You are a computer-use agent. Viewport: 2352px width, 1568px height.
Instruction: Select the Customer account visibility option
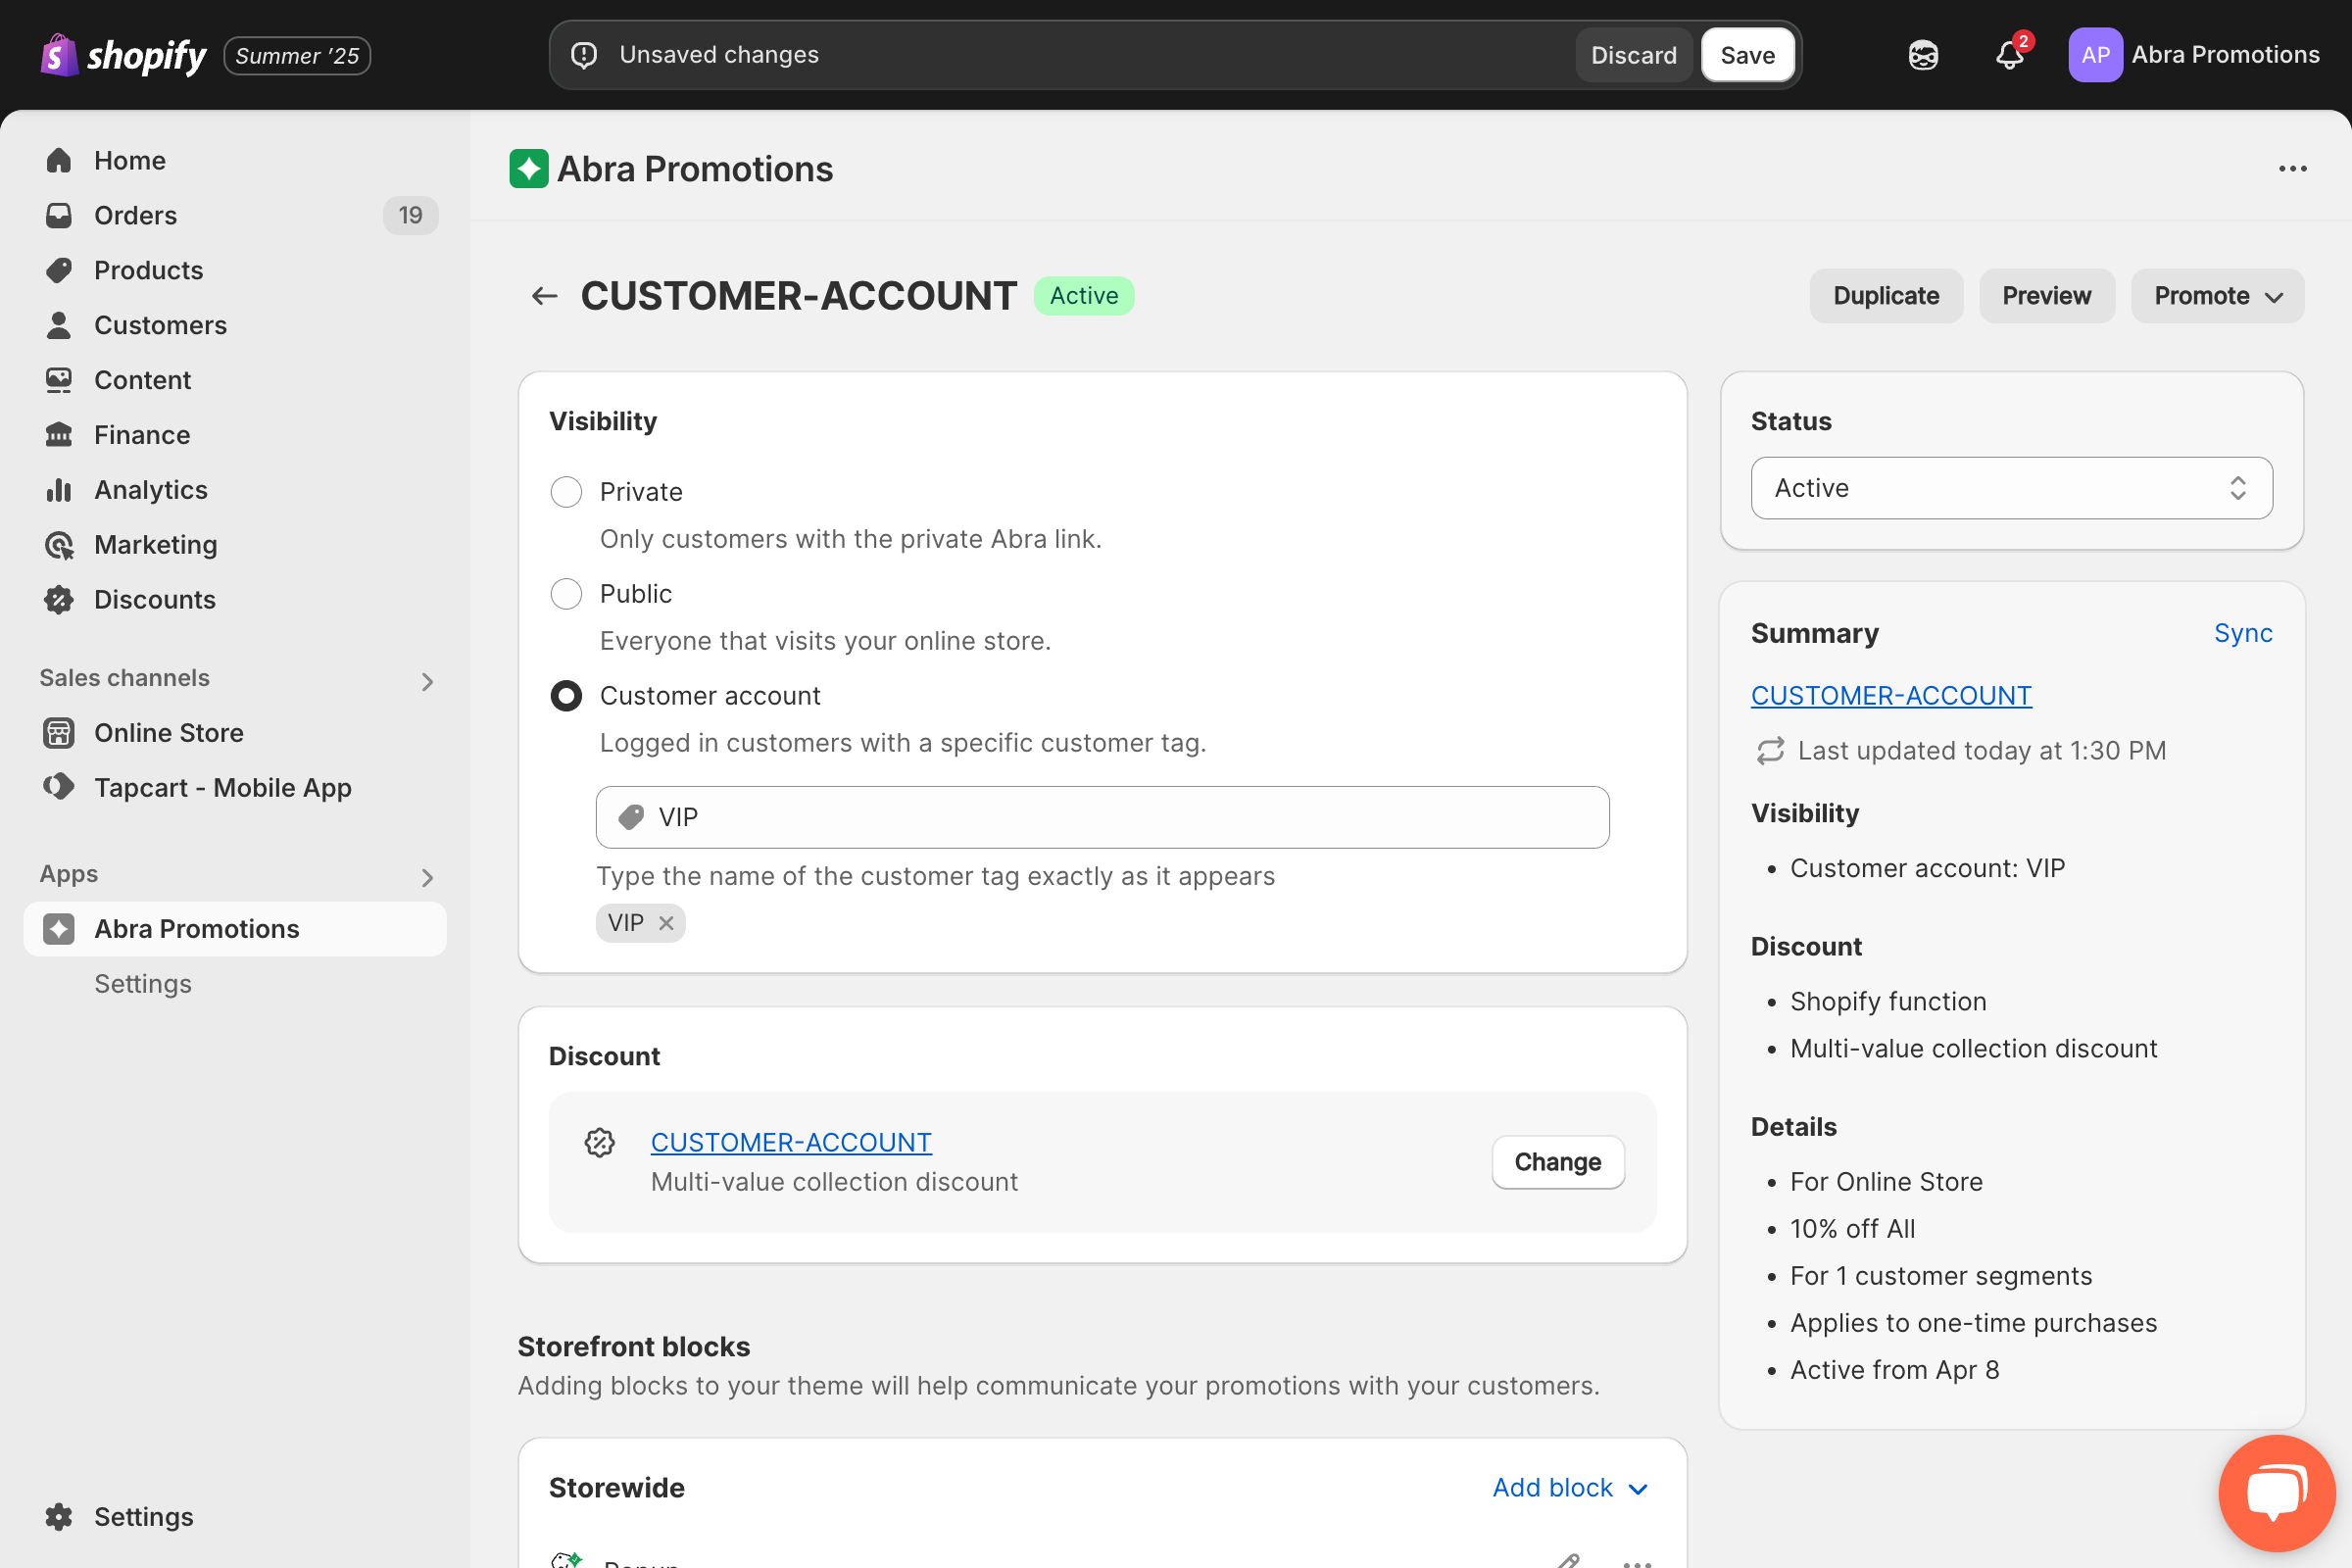566,696
